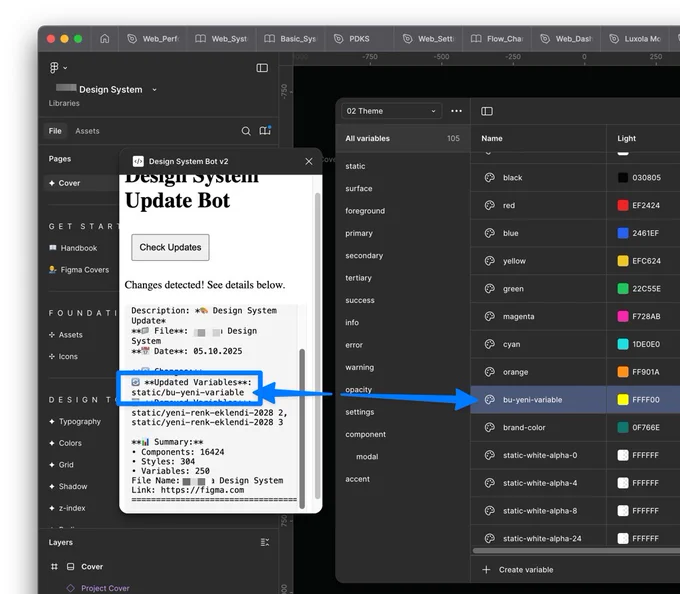Viewport: 680px width, 594px height.
Task: Select the accent variable group
Action: (x=357, y=479)
